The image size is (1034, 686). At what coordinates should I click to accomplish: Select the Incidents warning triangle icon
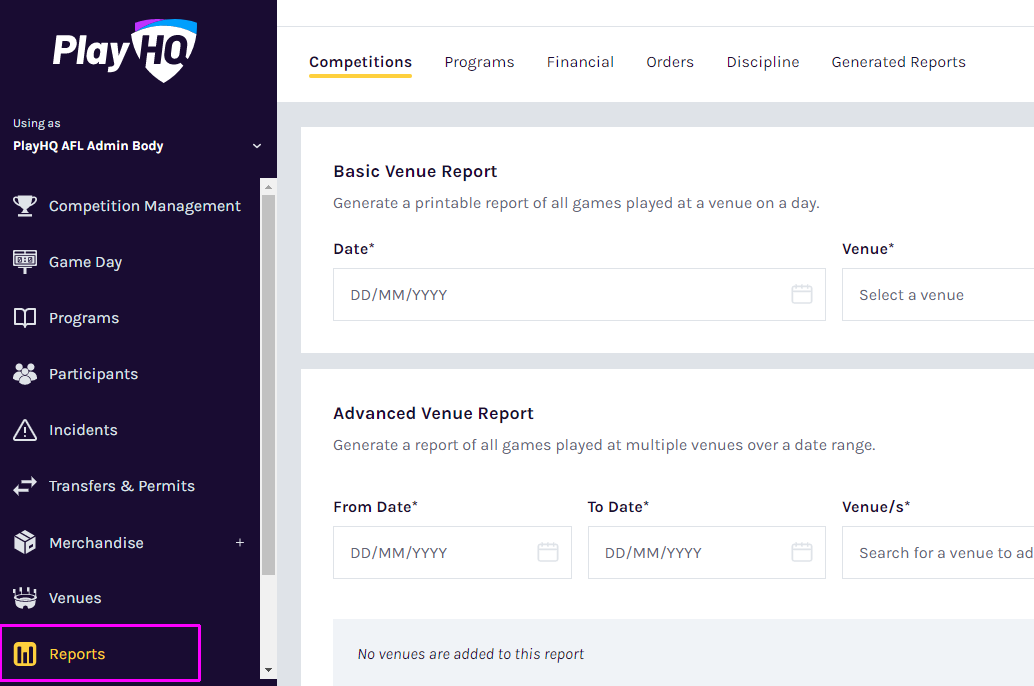coord(25,430)
